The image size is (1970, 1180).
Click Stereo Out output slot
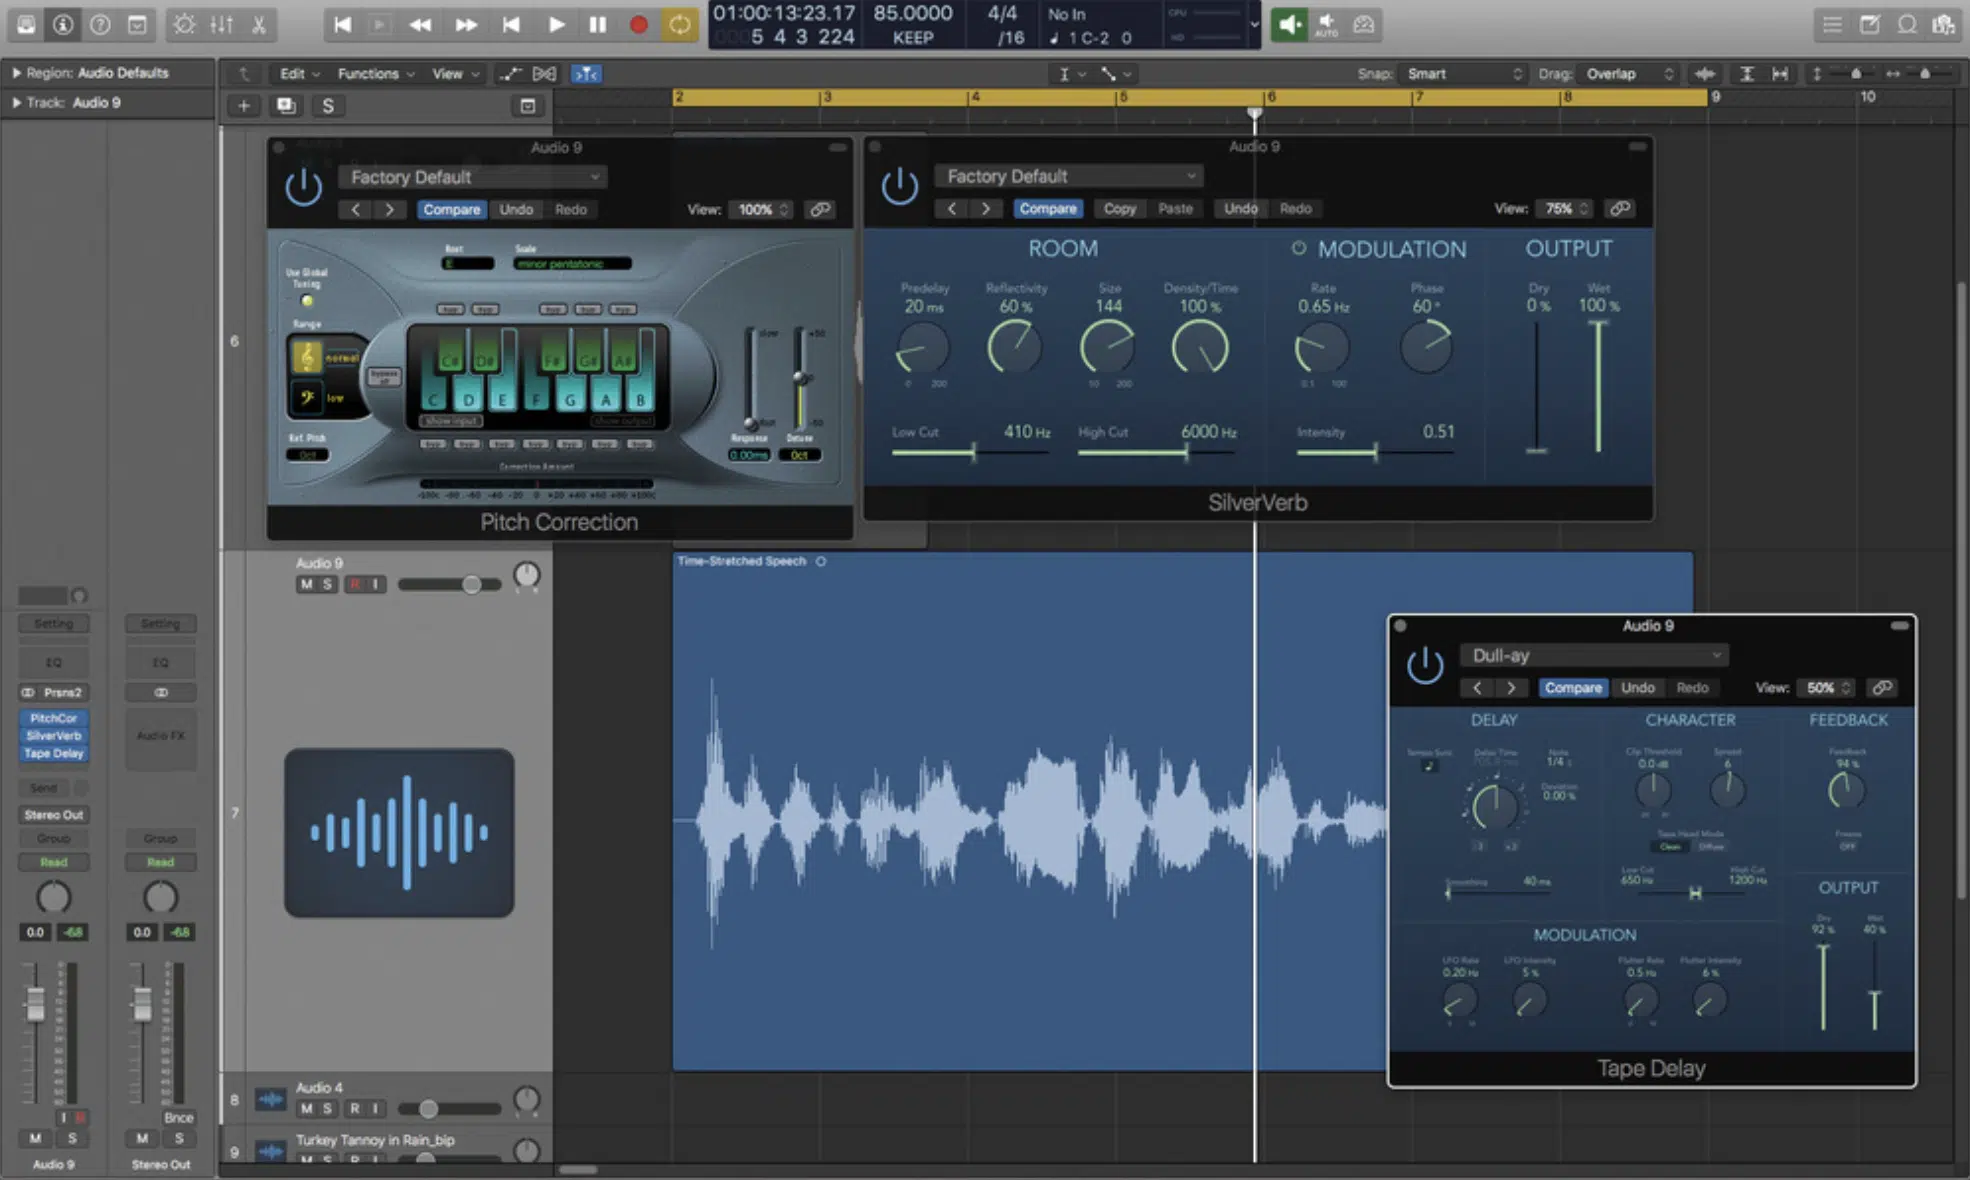54,815
